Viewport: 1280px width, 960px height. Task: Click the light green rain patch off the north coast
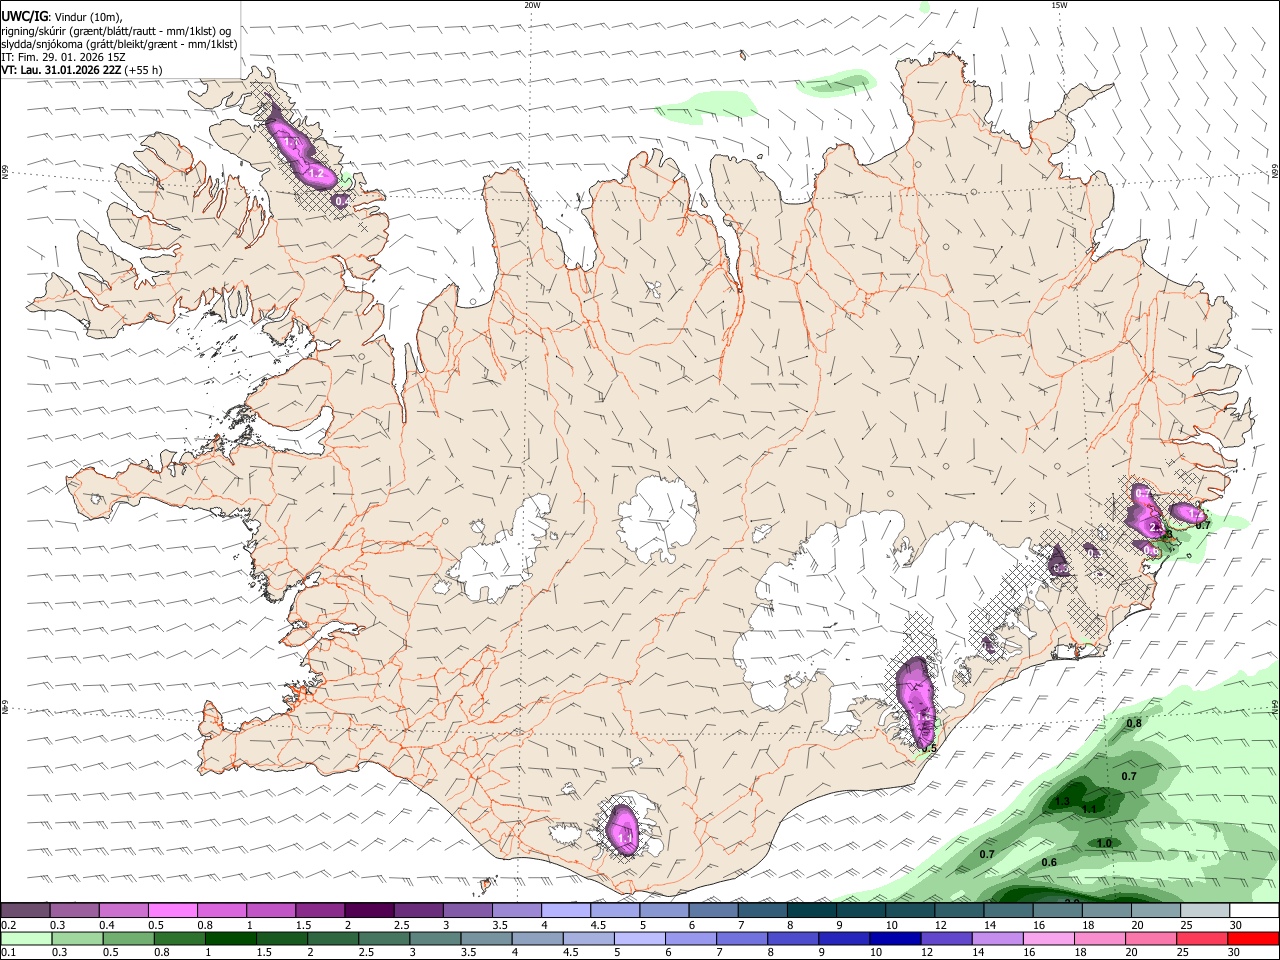pyautogui.click(x=705, y=105)
